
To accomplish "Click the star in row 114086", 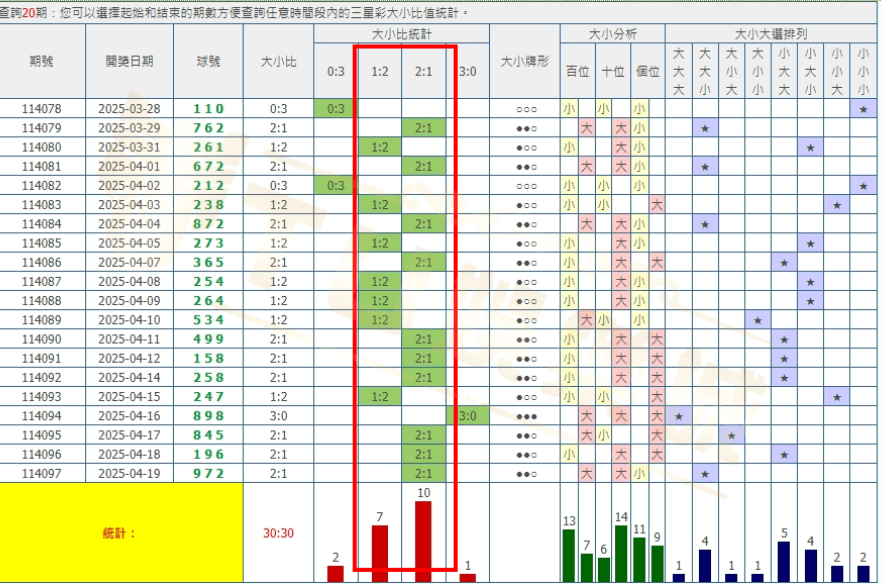I will coord(785,262).
